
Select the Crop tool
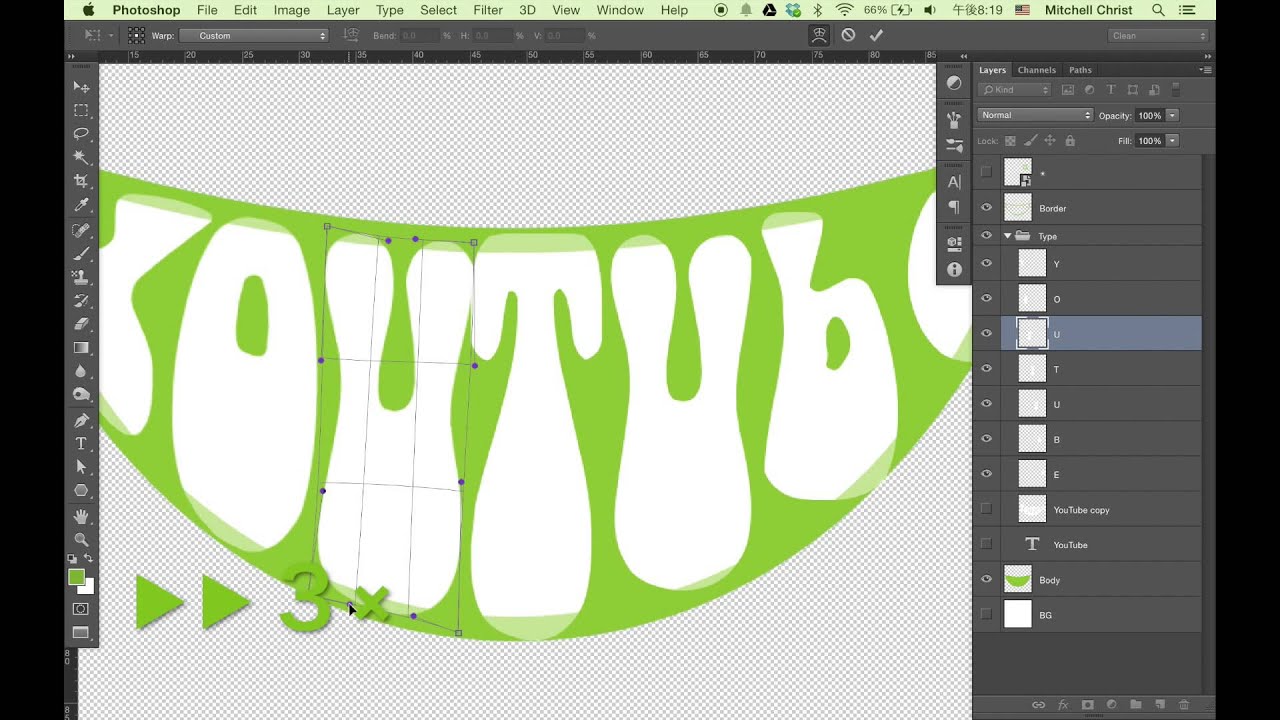click(81, 181)
